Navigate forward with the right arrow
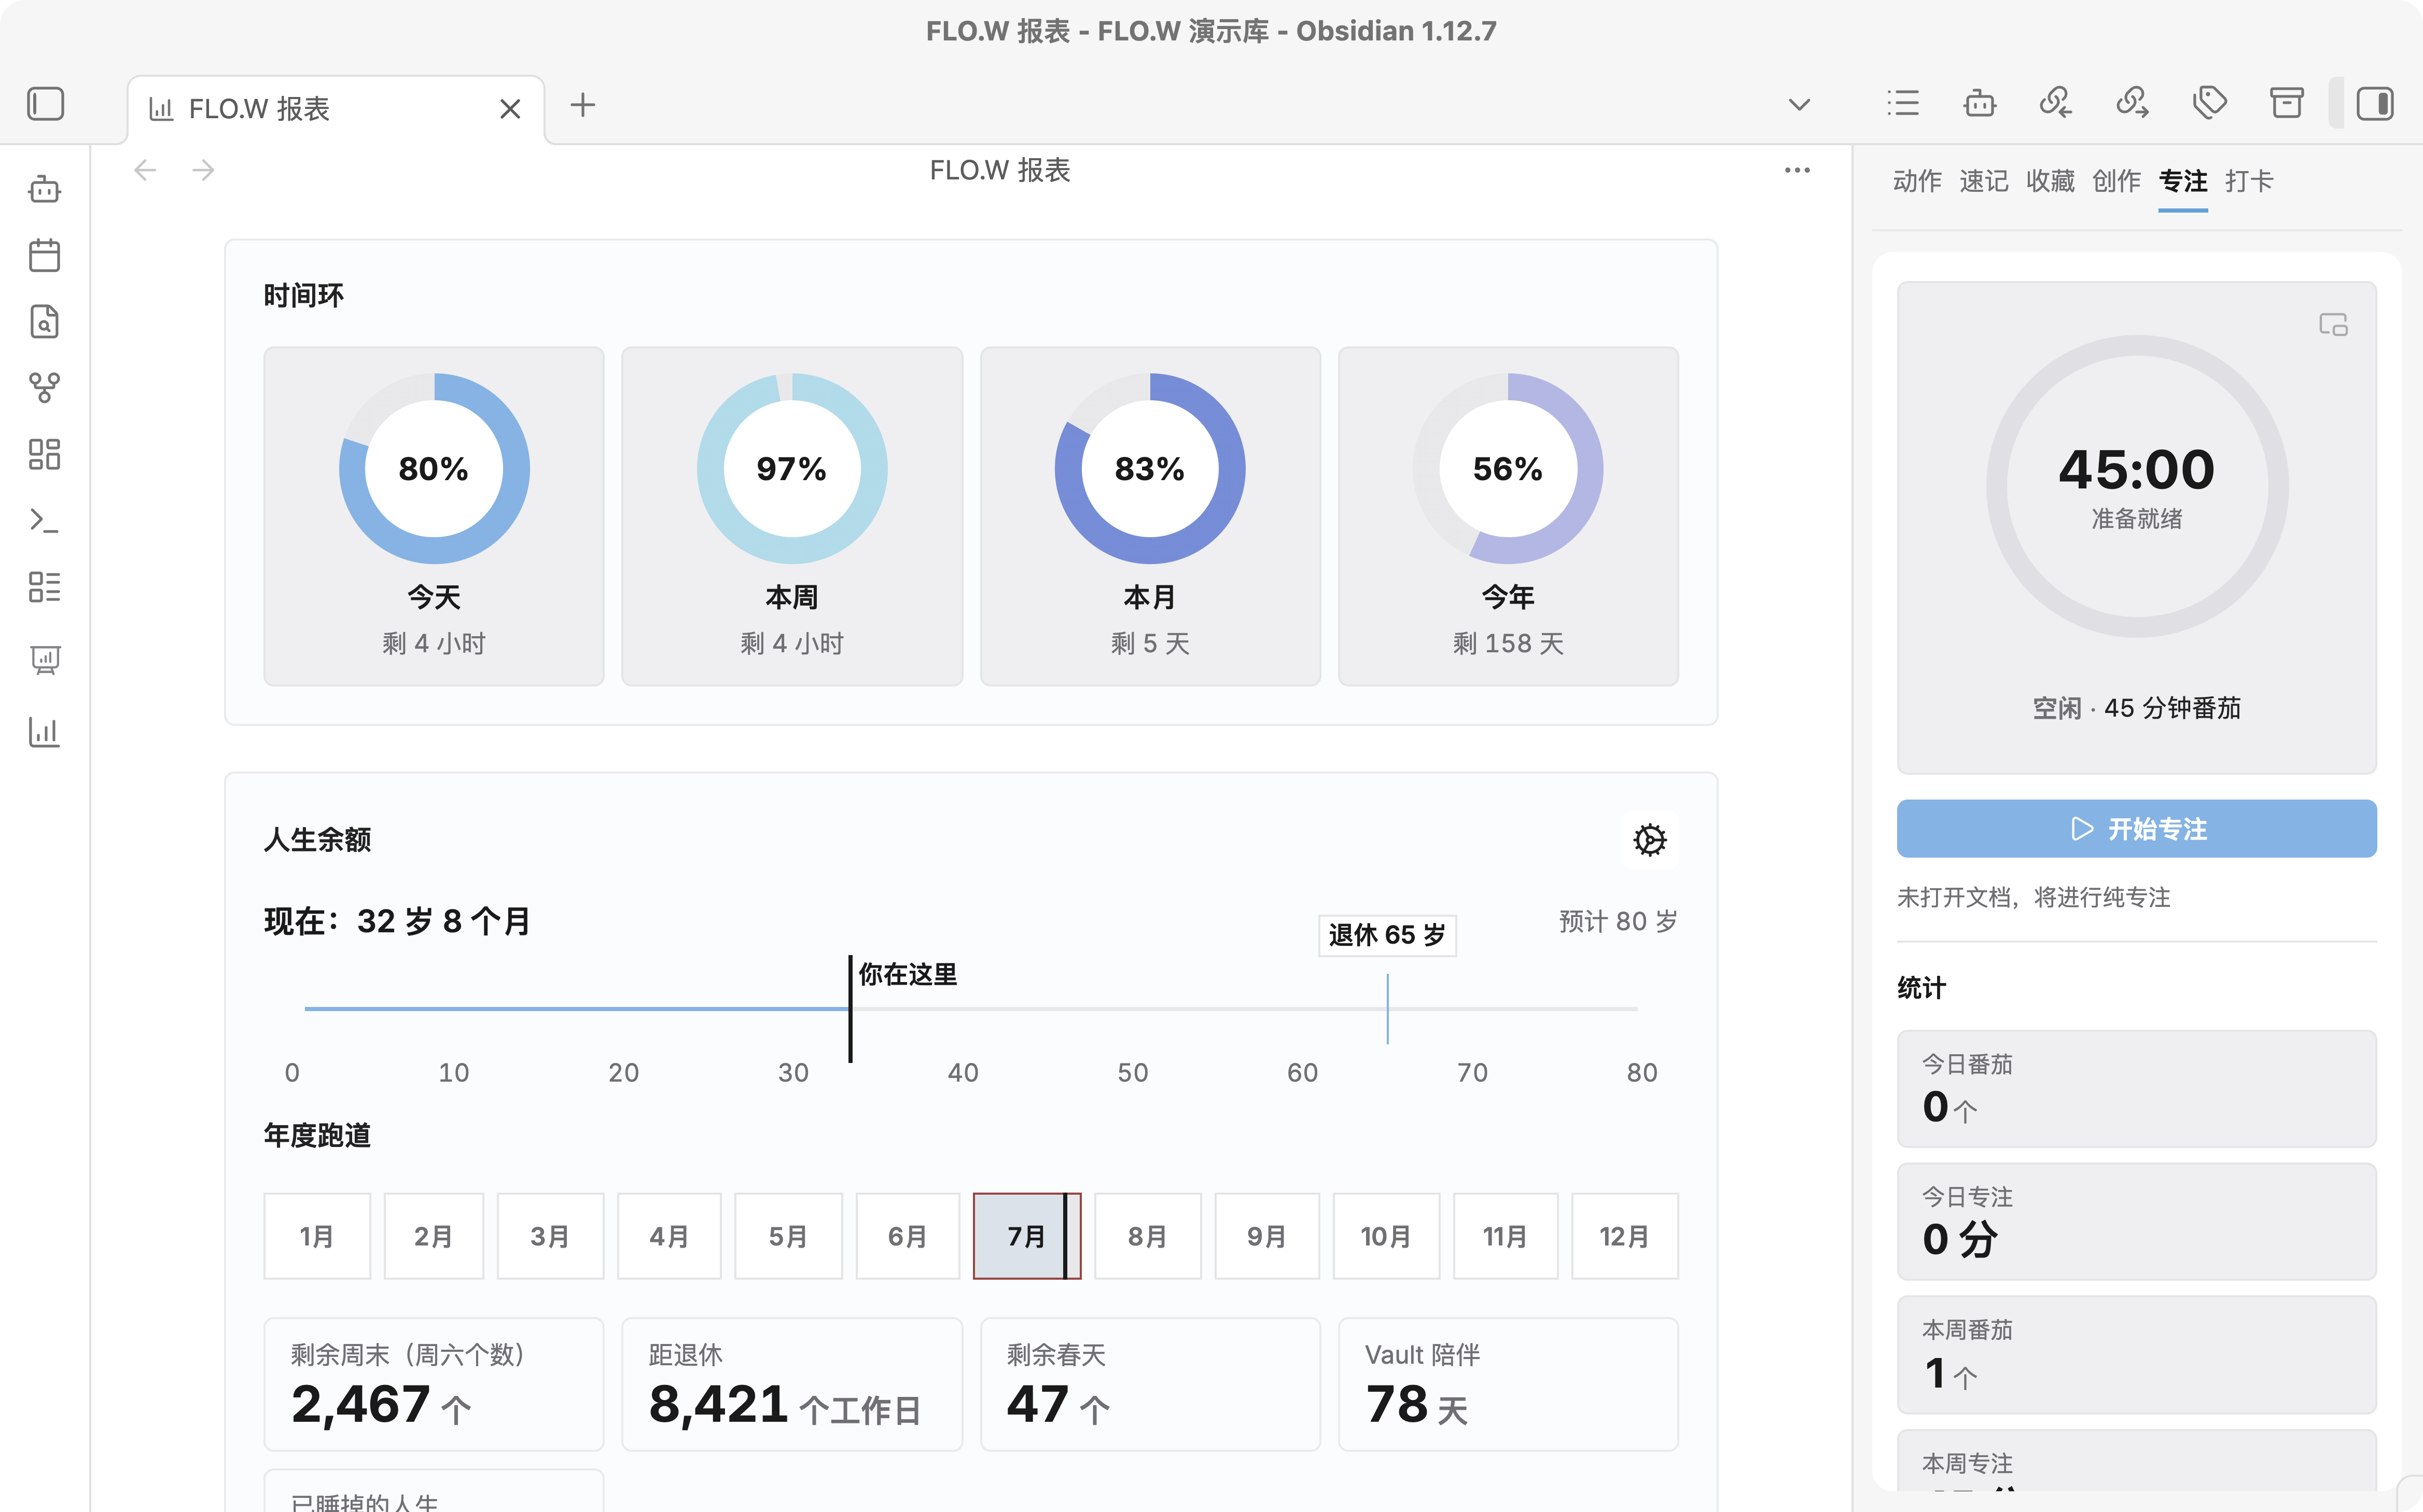 [203, 170]
